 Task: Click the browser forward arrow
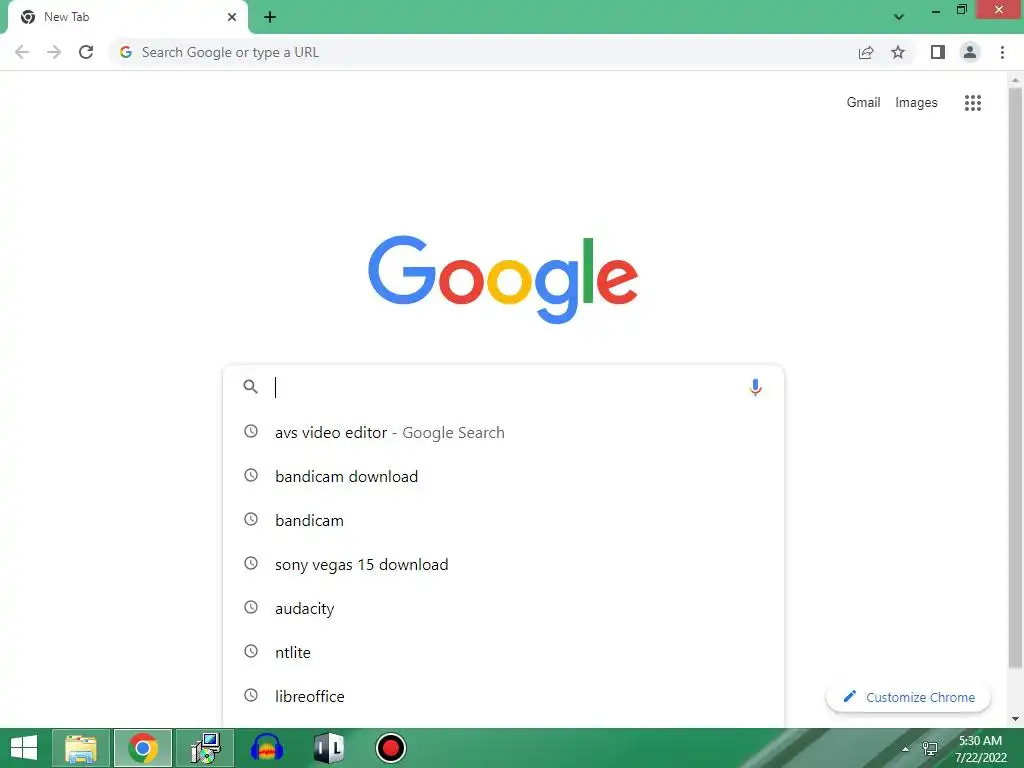(x=54, y=52)
